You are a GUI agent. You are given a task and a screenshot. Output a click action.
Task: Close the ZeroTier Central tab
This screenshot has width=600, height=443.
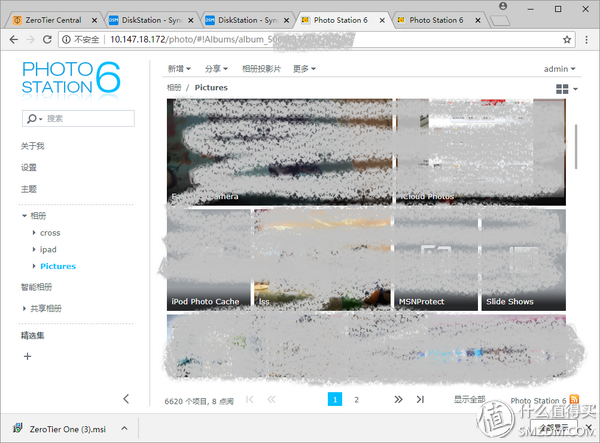click(94, 20)
